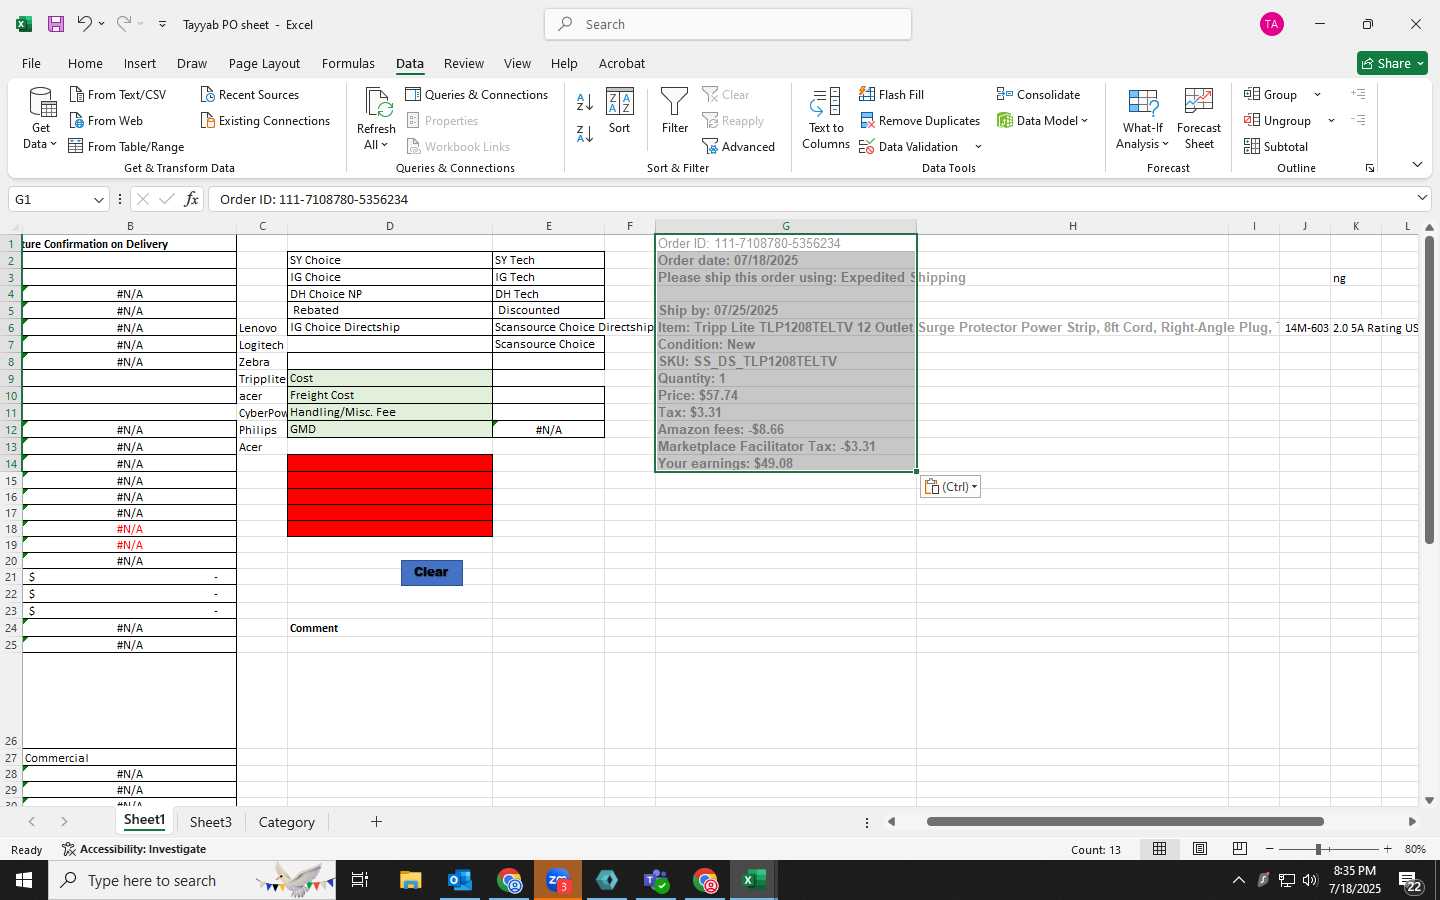Expand Group dropdown arrow

coord(1317,95)
